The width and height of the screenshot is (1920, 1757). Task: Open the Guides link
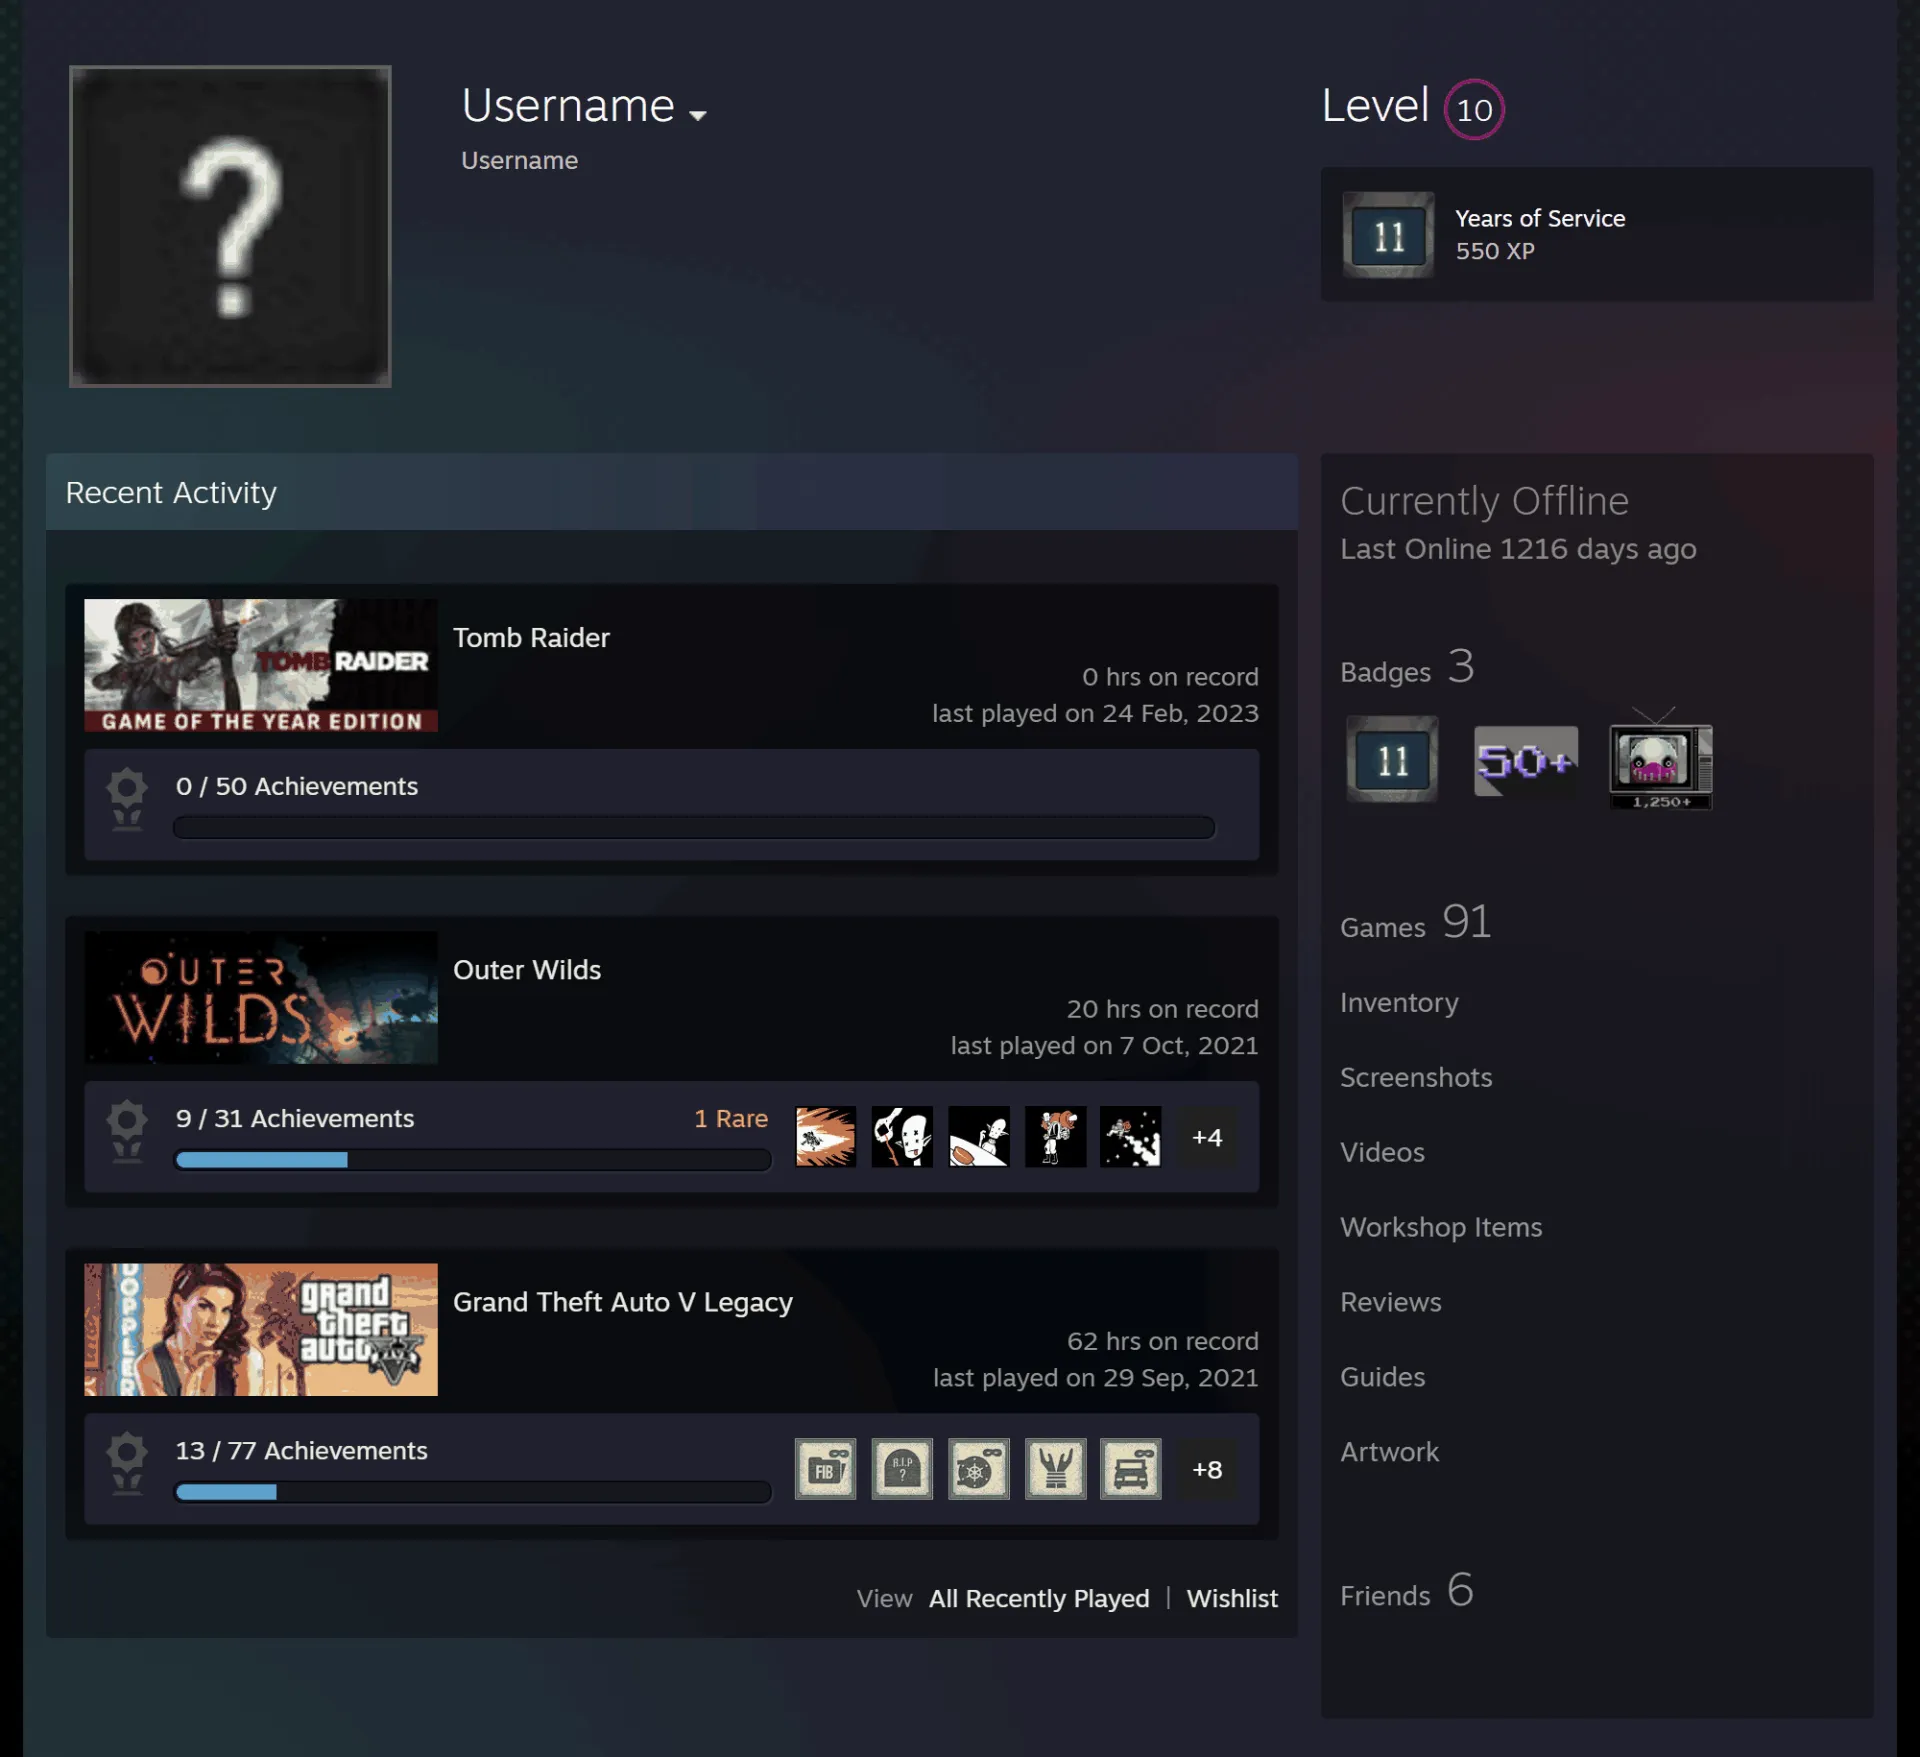tap(1383, 1377)
